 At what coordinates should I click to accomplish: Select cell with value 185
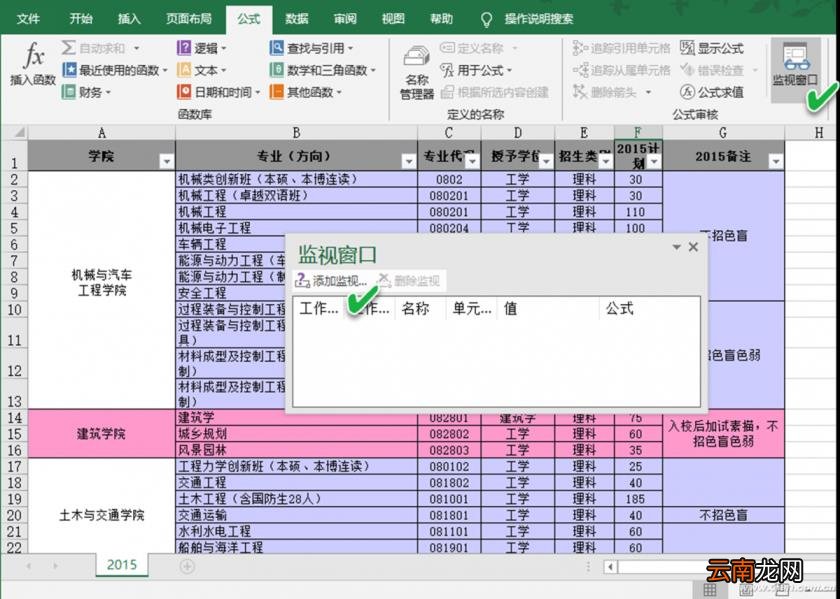coord(638,499)
